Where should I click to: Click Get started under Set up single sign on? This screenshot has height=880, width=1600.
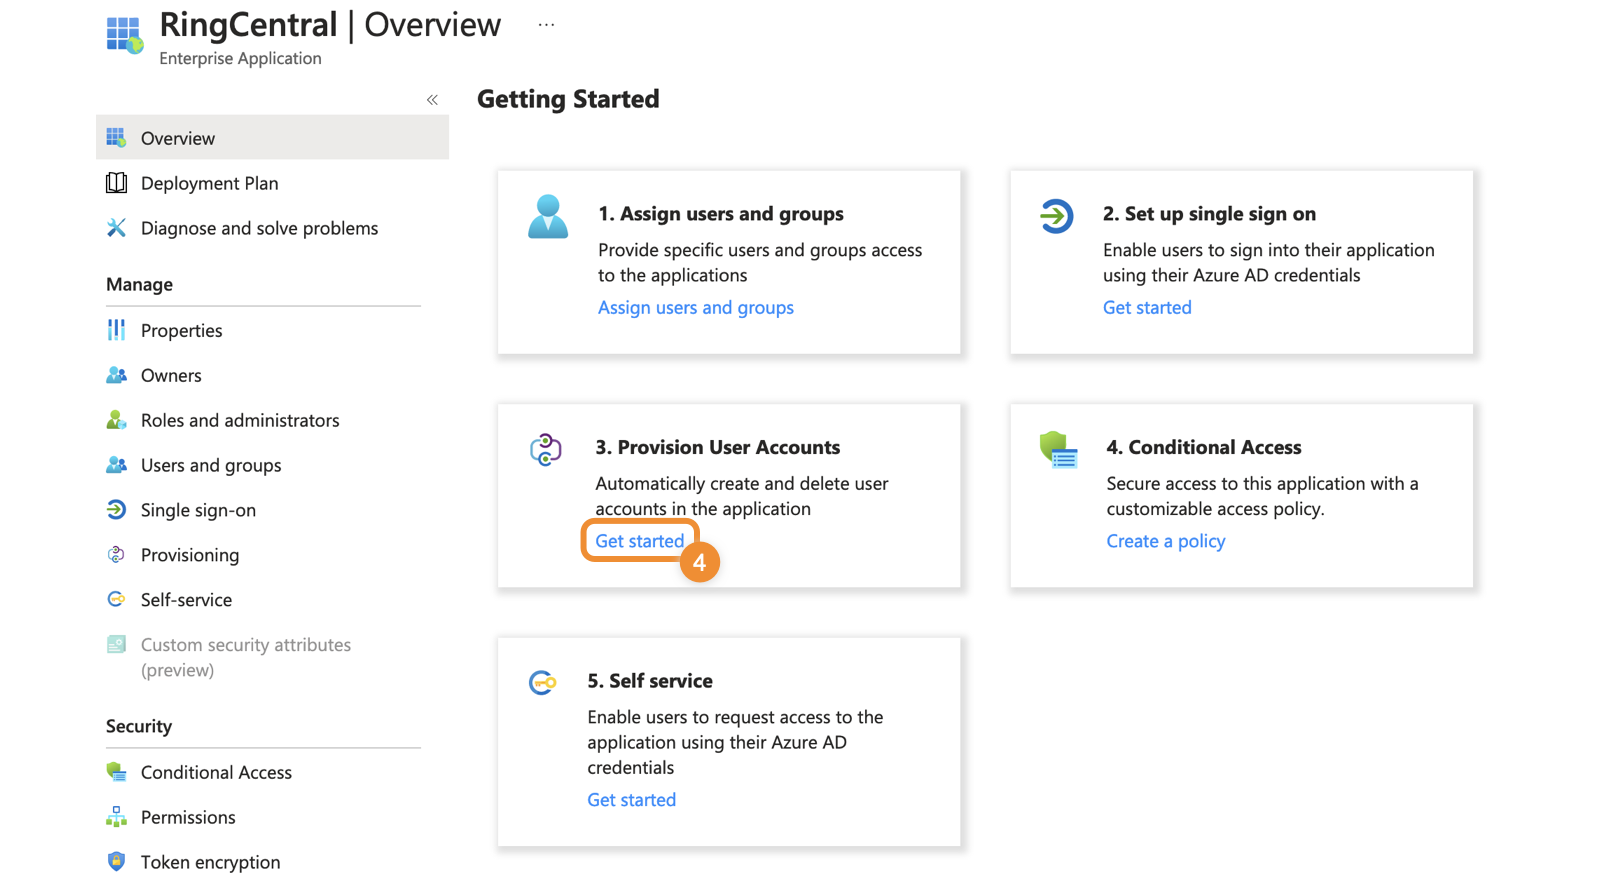coord(1147,308)
